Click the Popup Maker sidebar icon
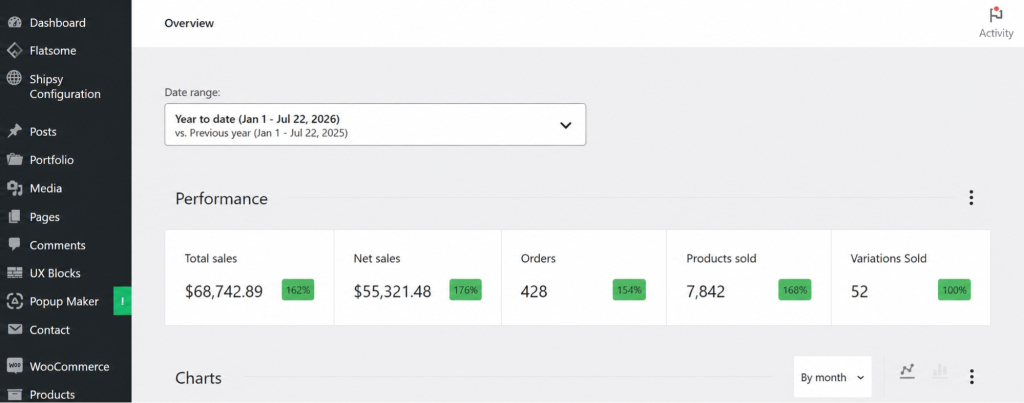This screenshot has height=403, width=1024. (14, 301)
